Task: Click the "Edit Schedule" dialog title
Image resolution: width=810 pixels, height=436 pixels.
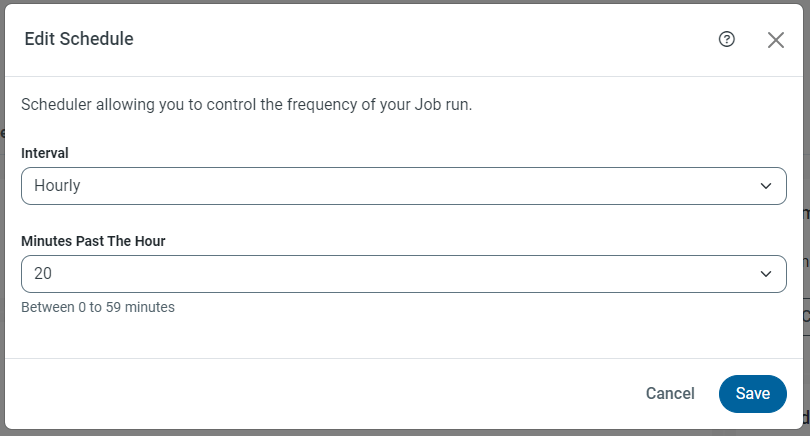Action: point(79,39)
